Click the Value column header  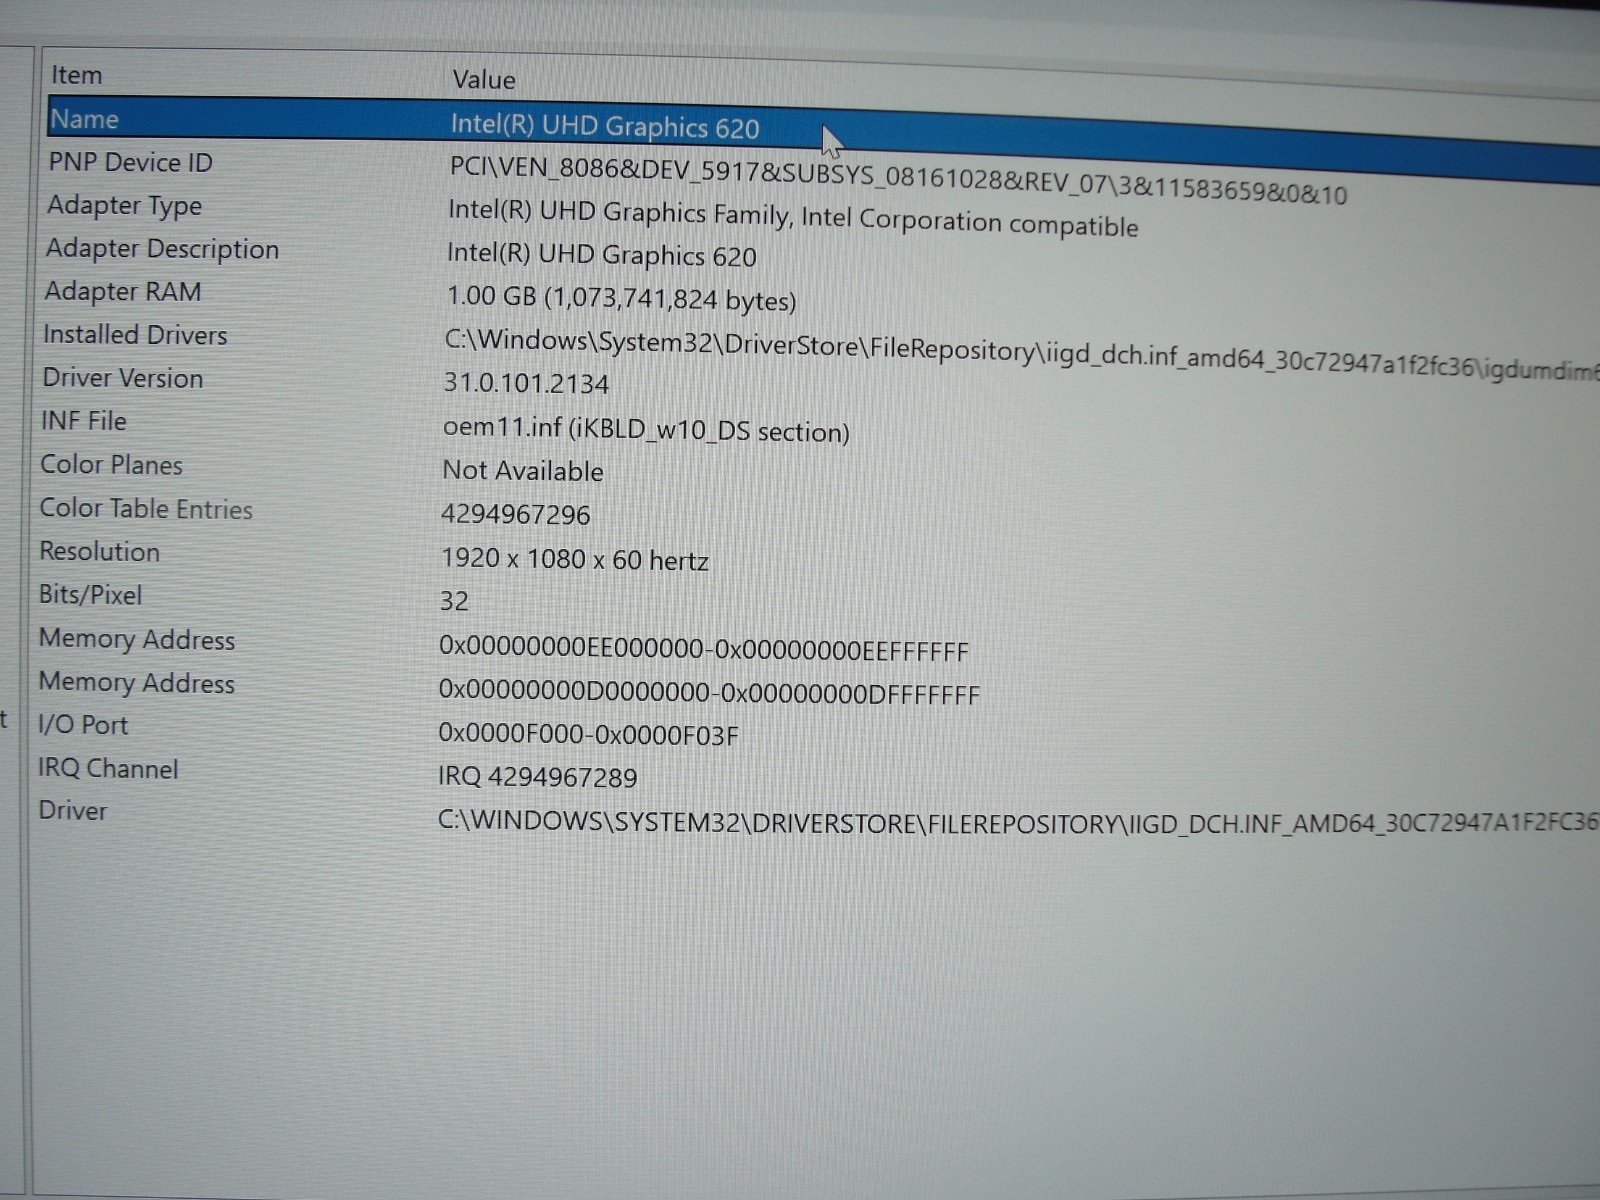pyautogui.click(x=484, y=80)
